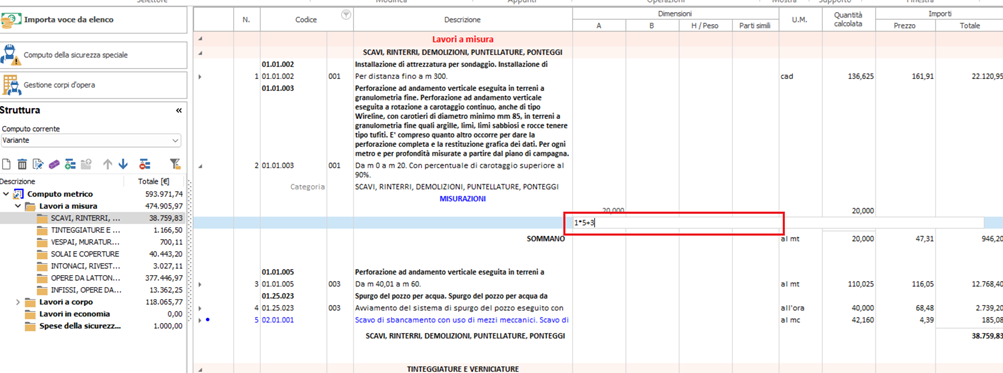The image size is (1003, 373).
Task: Collapse the Lavori a misura section row
Action: [200, 40]
